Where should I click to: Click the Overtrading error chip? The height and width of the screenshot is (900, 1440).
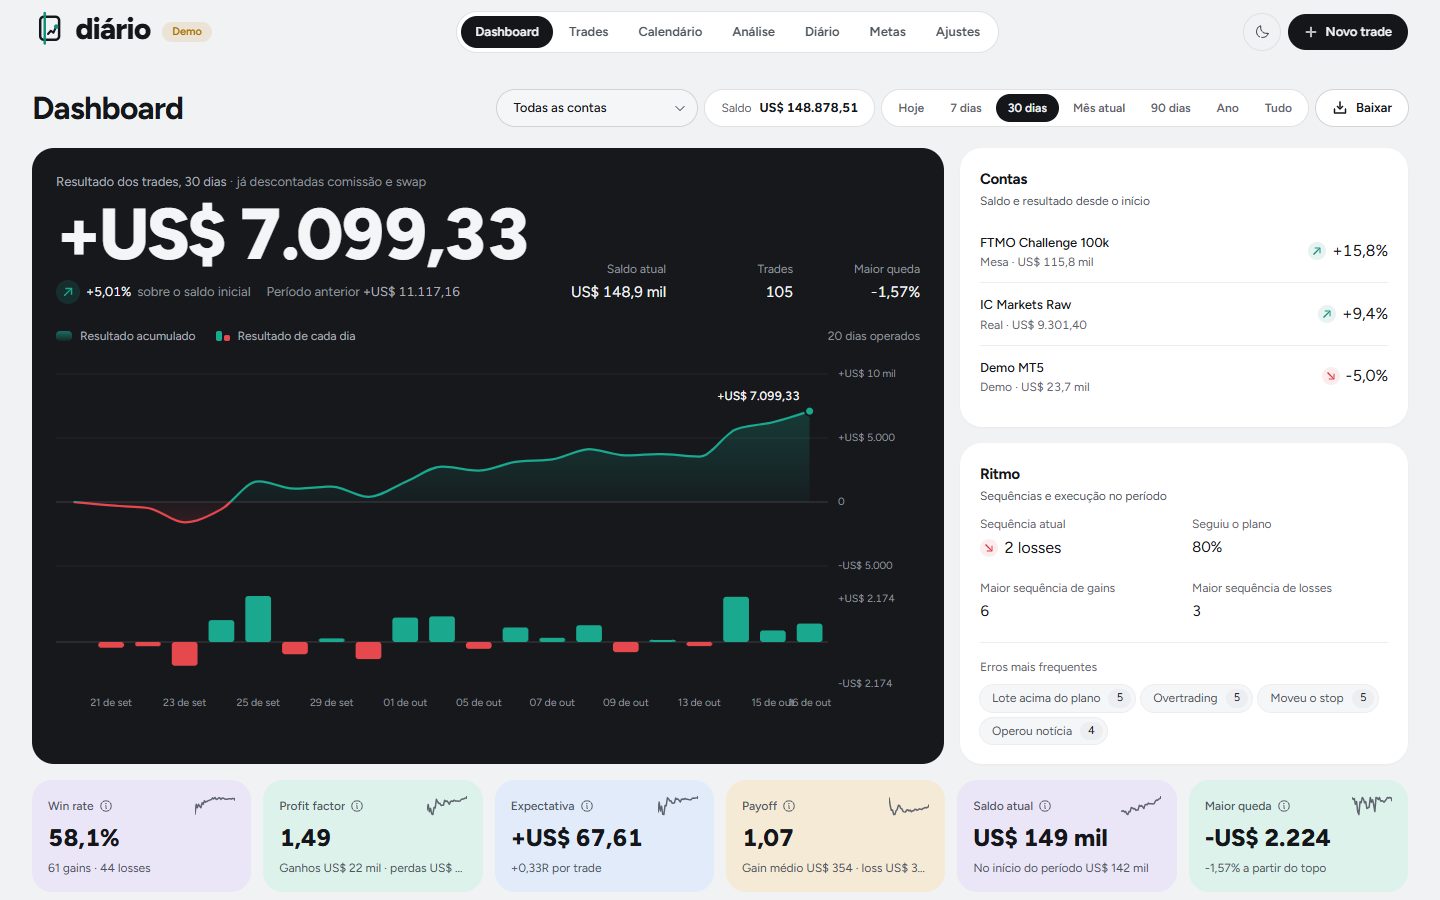(x=1196, y=698)
